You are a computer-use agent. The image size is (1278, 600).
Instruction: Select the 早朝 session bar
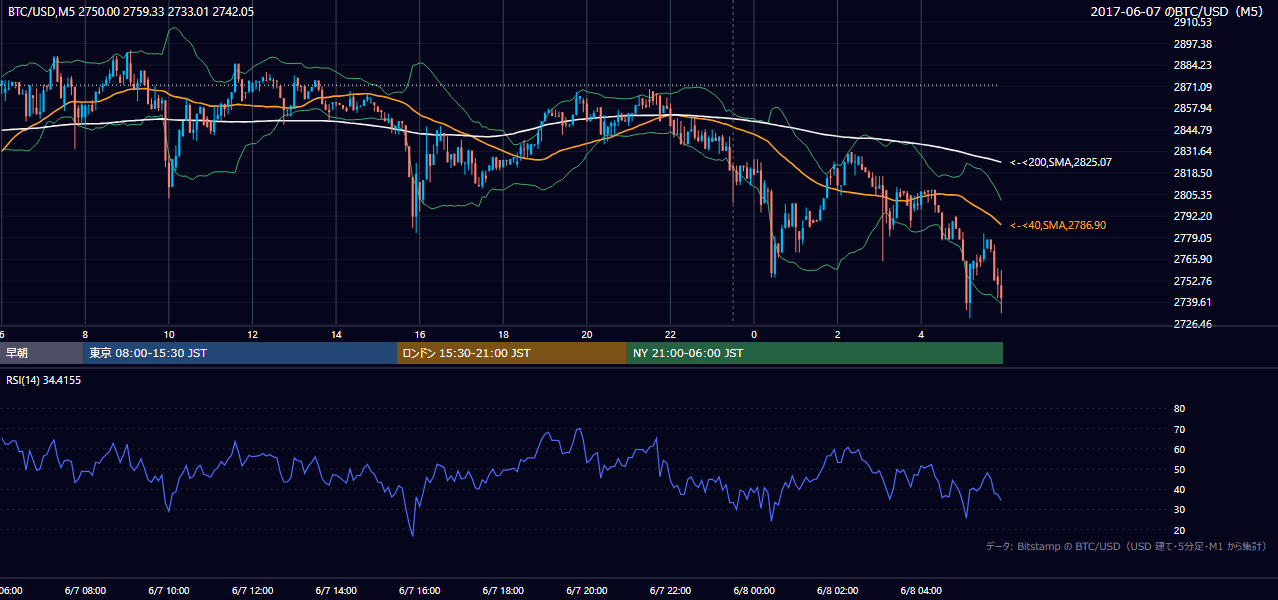[x=41, y=353]
